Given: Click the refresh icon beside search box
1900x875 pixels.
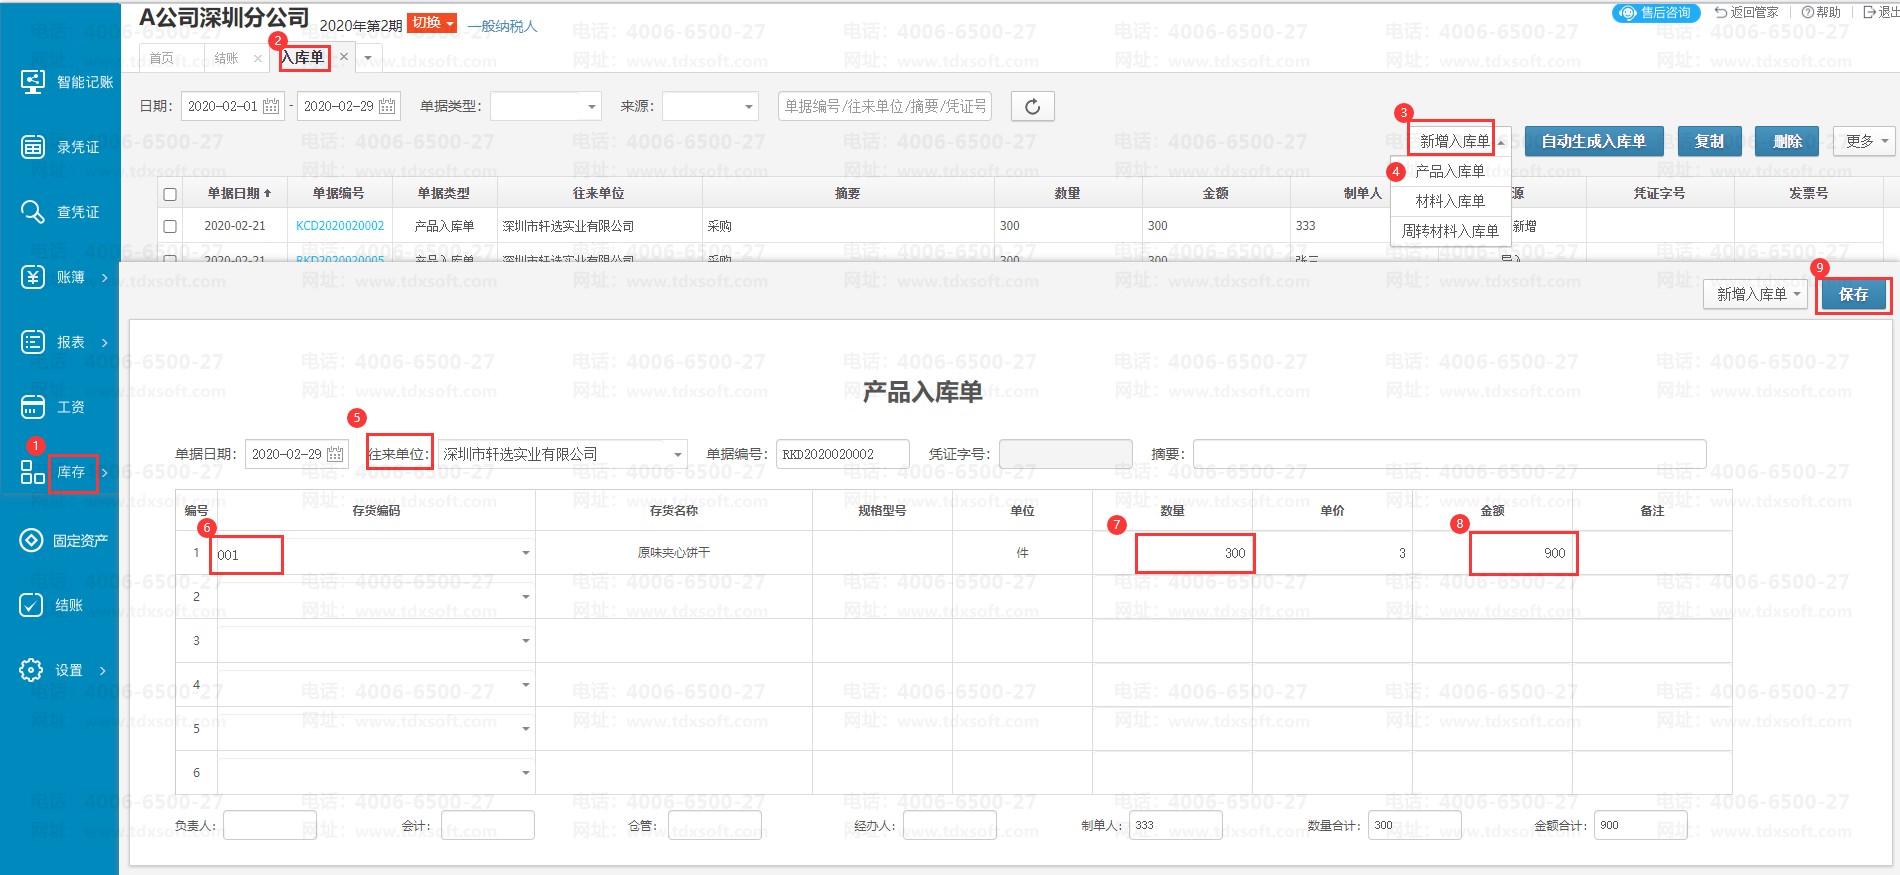Looking at the screenshot, I should (1032, 106).
